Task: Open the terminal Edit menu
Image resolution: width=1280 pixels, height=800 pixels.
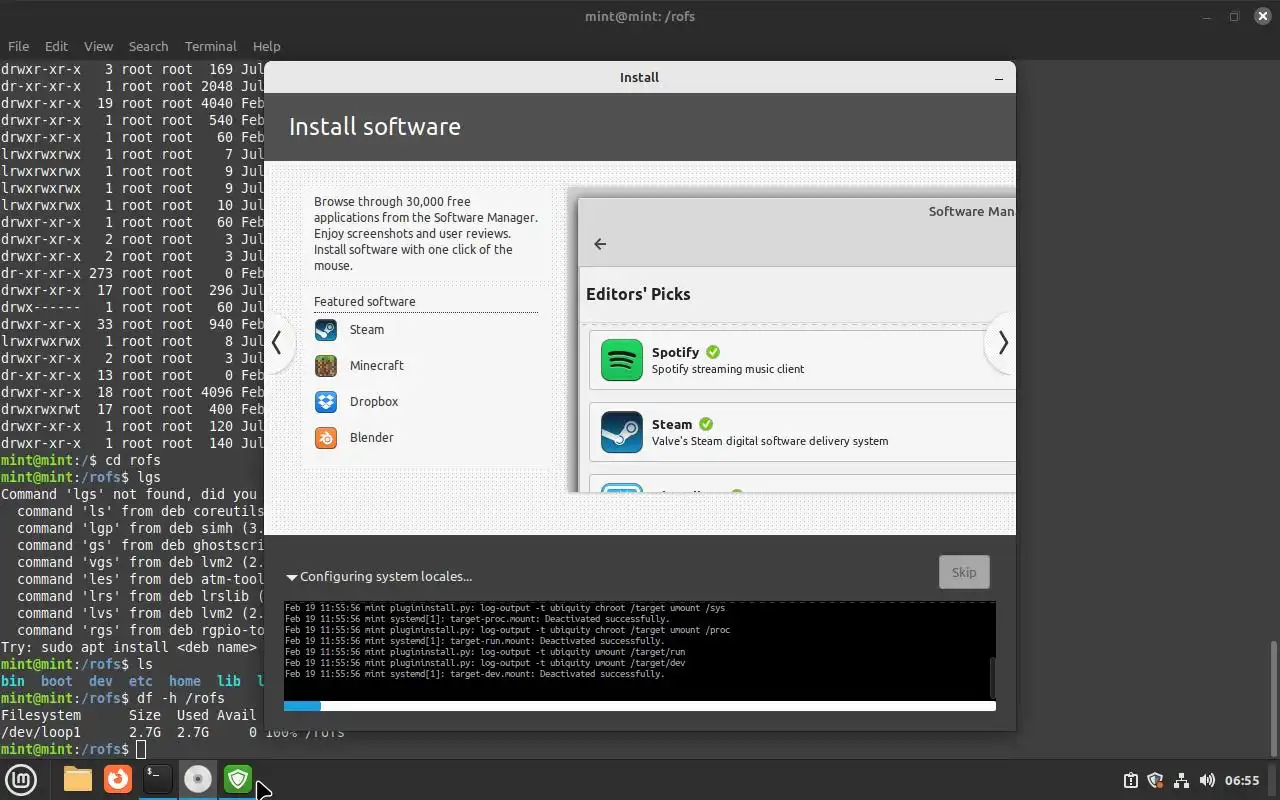Action: [x=56, y=46]
